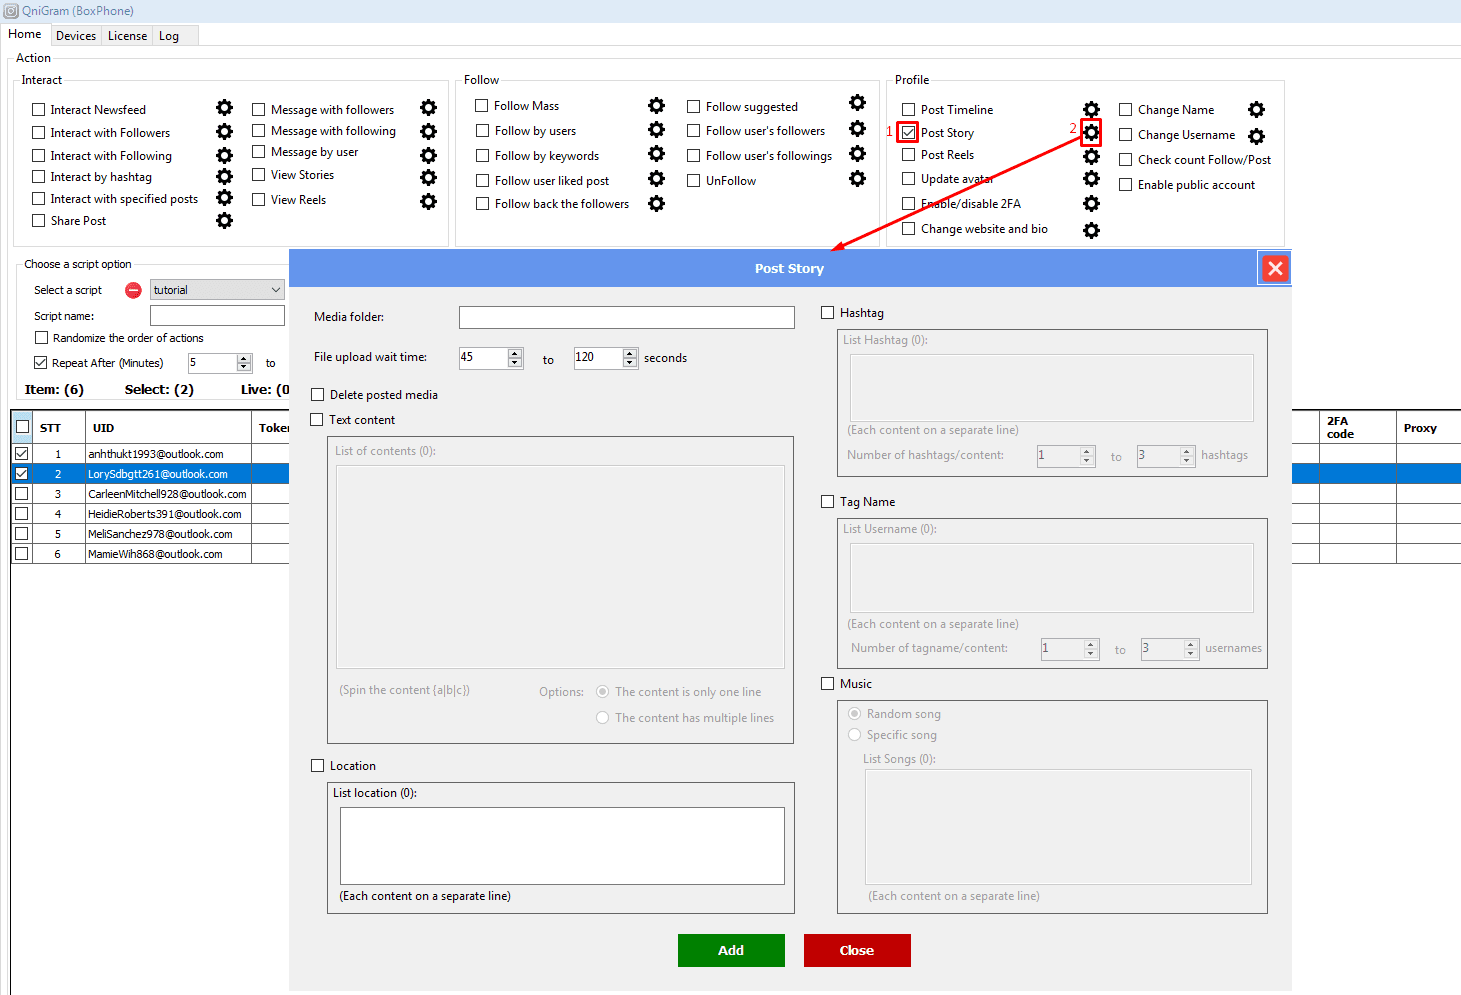This screenshot has height=995, width=1461.
Task: Click into the Media folder field
Action: pyautogui.click(x=626, y=317)
